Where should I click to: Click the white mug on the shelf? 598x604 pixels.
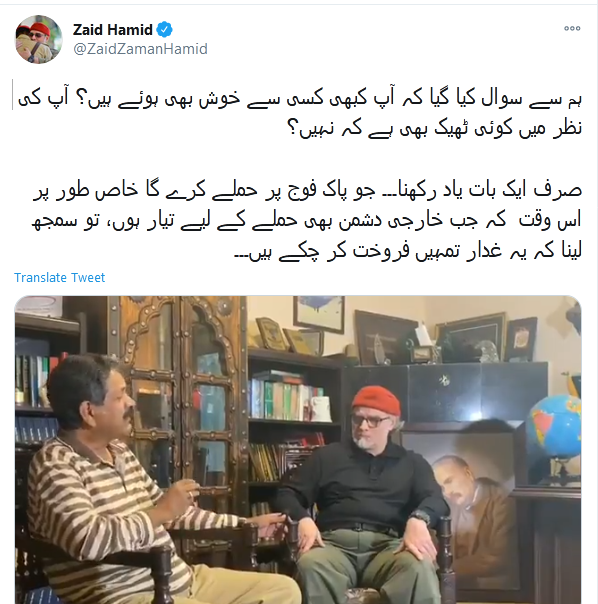(x=321, y=409)
